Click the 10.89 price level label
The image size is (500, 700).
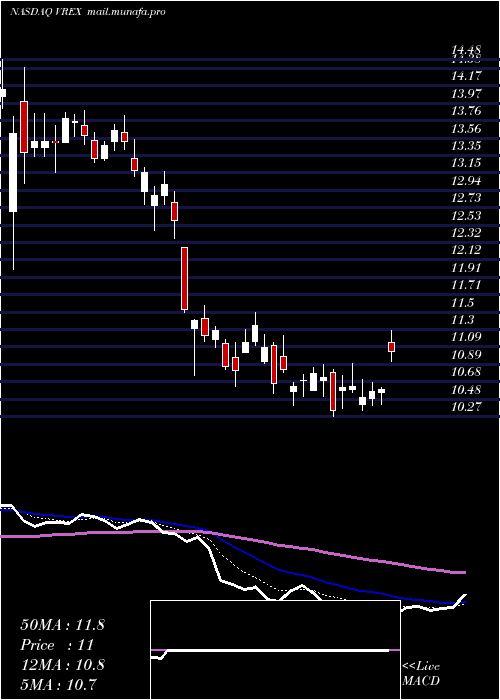[466, 355]
